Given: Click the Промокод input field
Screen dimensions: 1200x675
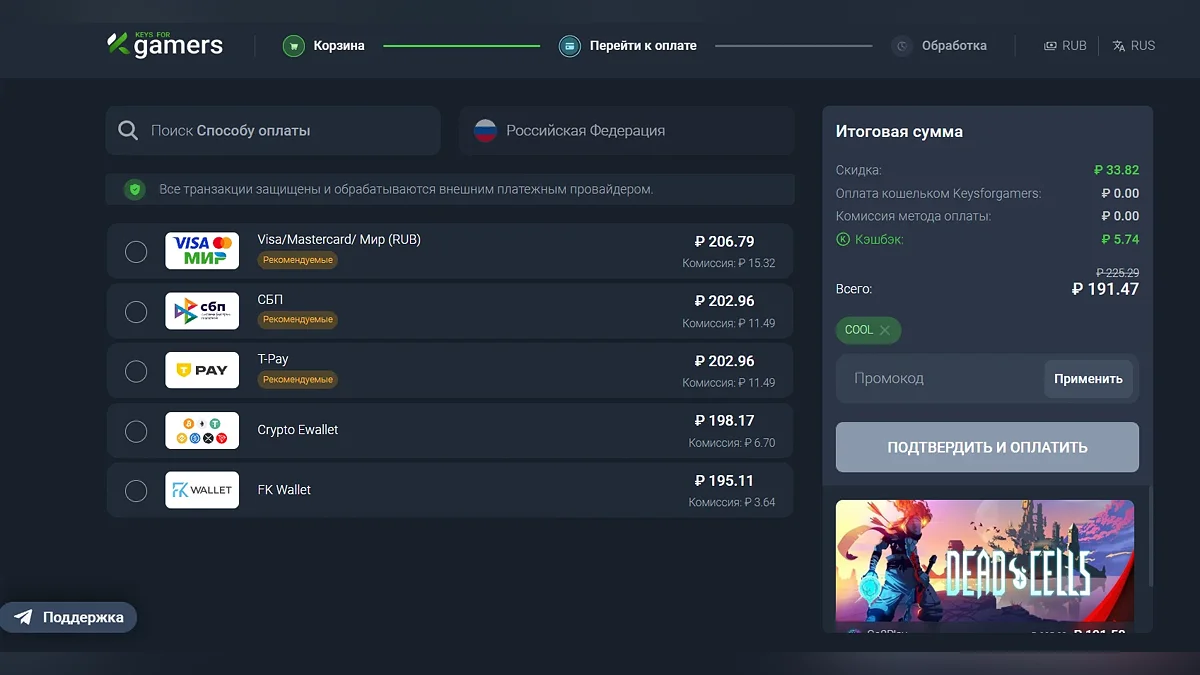Looking at the screenshot, I should pyautogui.click(x=940, y=379).
